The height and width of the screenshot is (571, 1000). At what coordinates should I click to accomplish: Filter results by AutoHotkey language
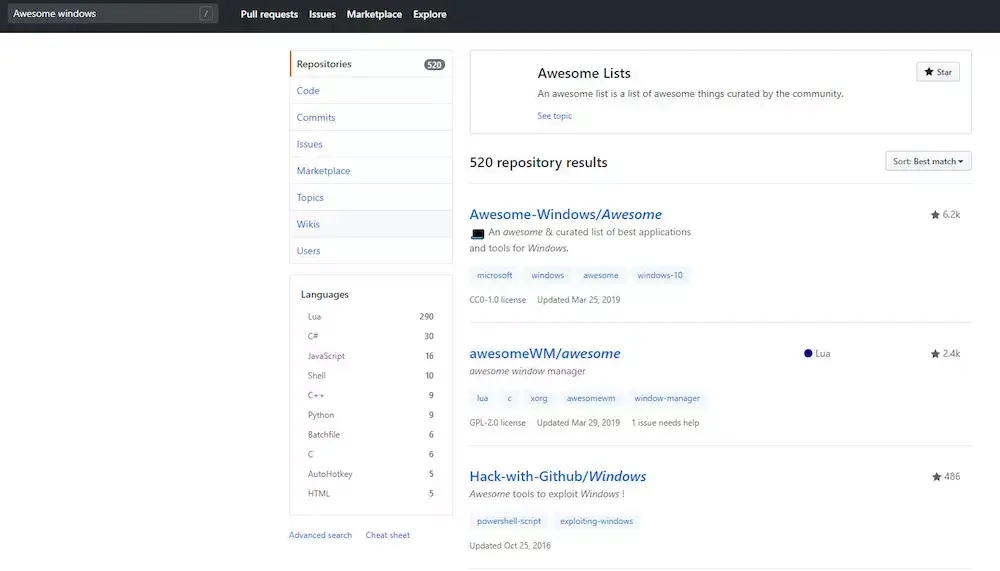[371, 474]
